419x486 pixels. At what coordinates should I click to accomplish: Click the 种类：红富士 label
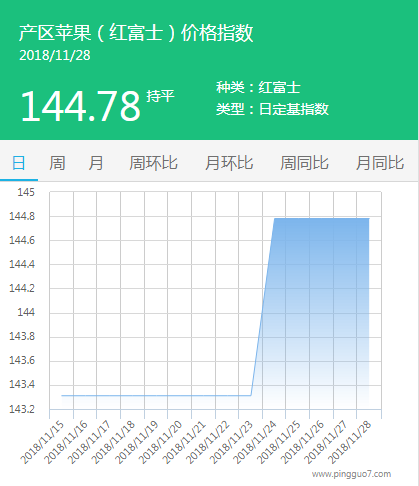(x=258, y=87)
